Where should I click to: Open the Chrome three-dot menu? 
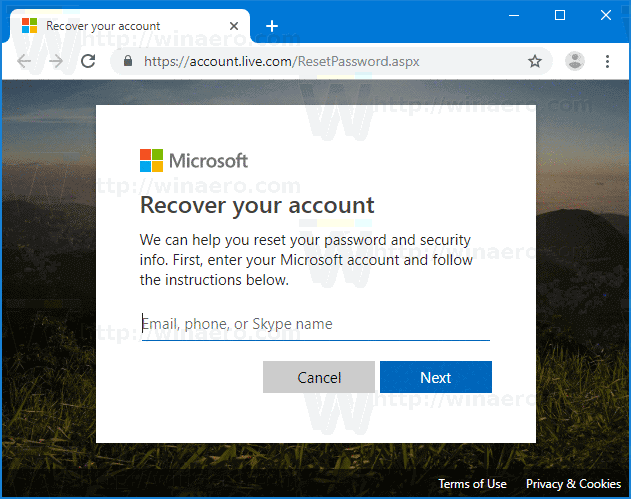click(x=607, y=62)
